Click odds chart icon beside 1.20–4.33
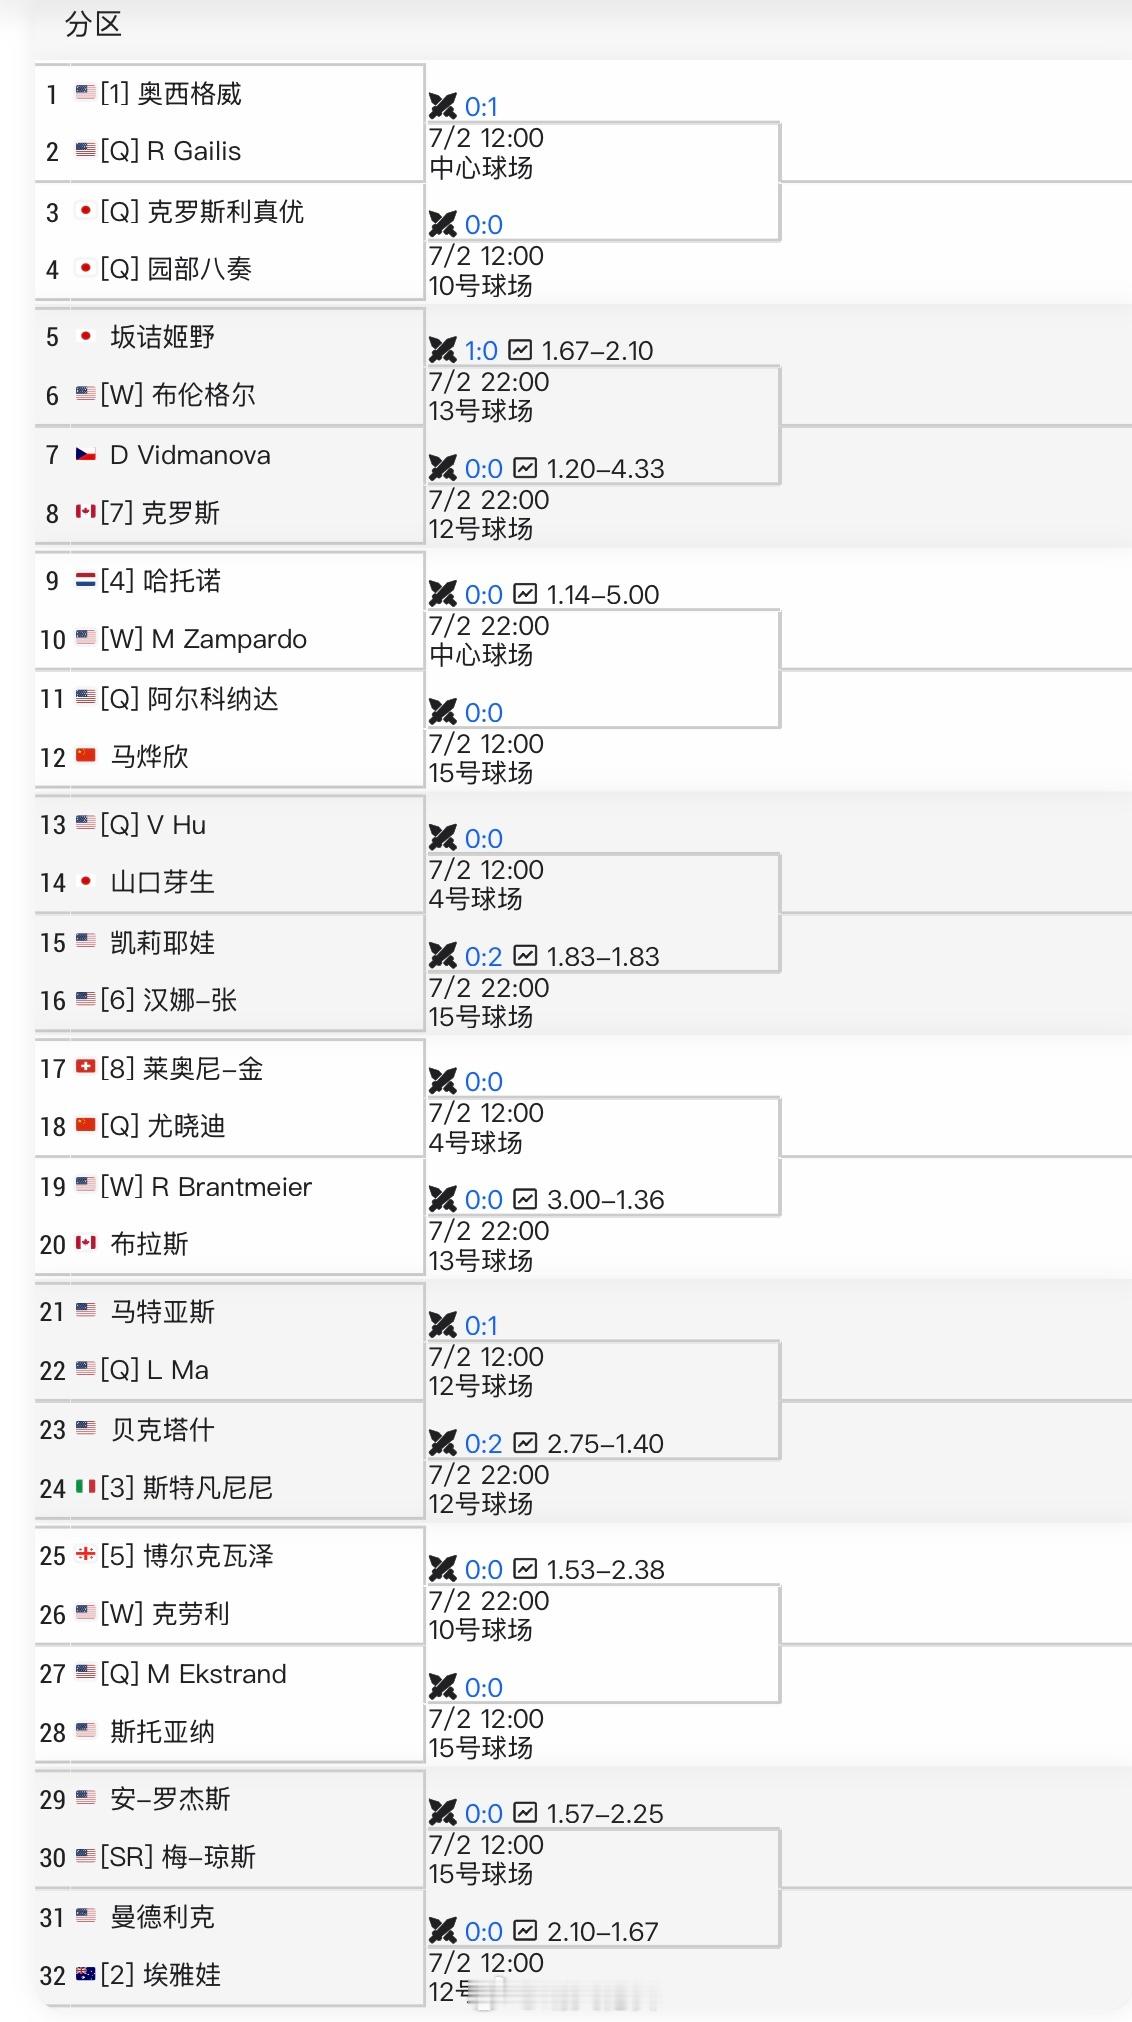The height and width of the screenshot is (2022, 1132). tap(525, 468)
